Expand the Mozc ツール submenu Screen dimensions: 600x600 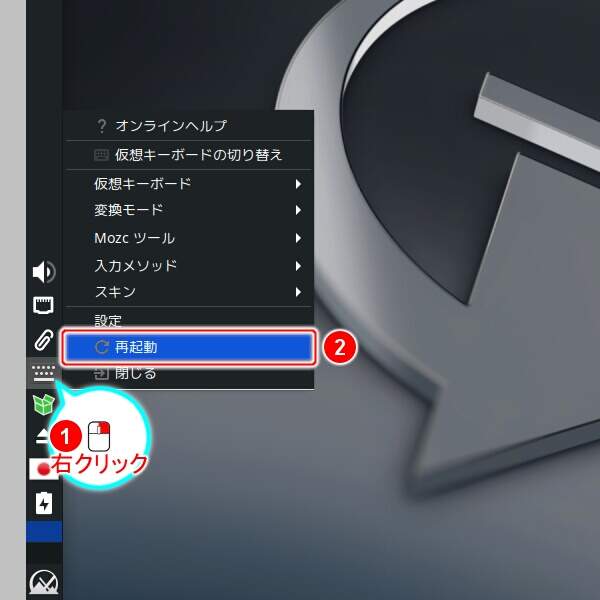pos(189,238)
